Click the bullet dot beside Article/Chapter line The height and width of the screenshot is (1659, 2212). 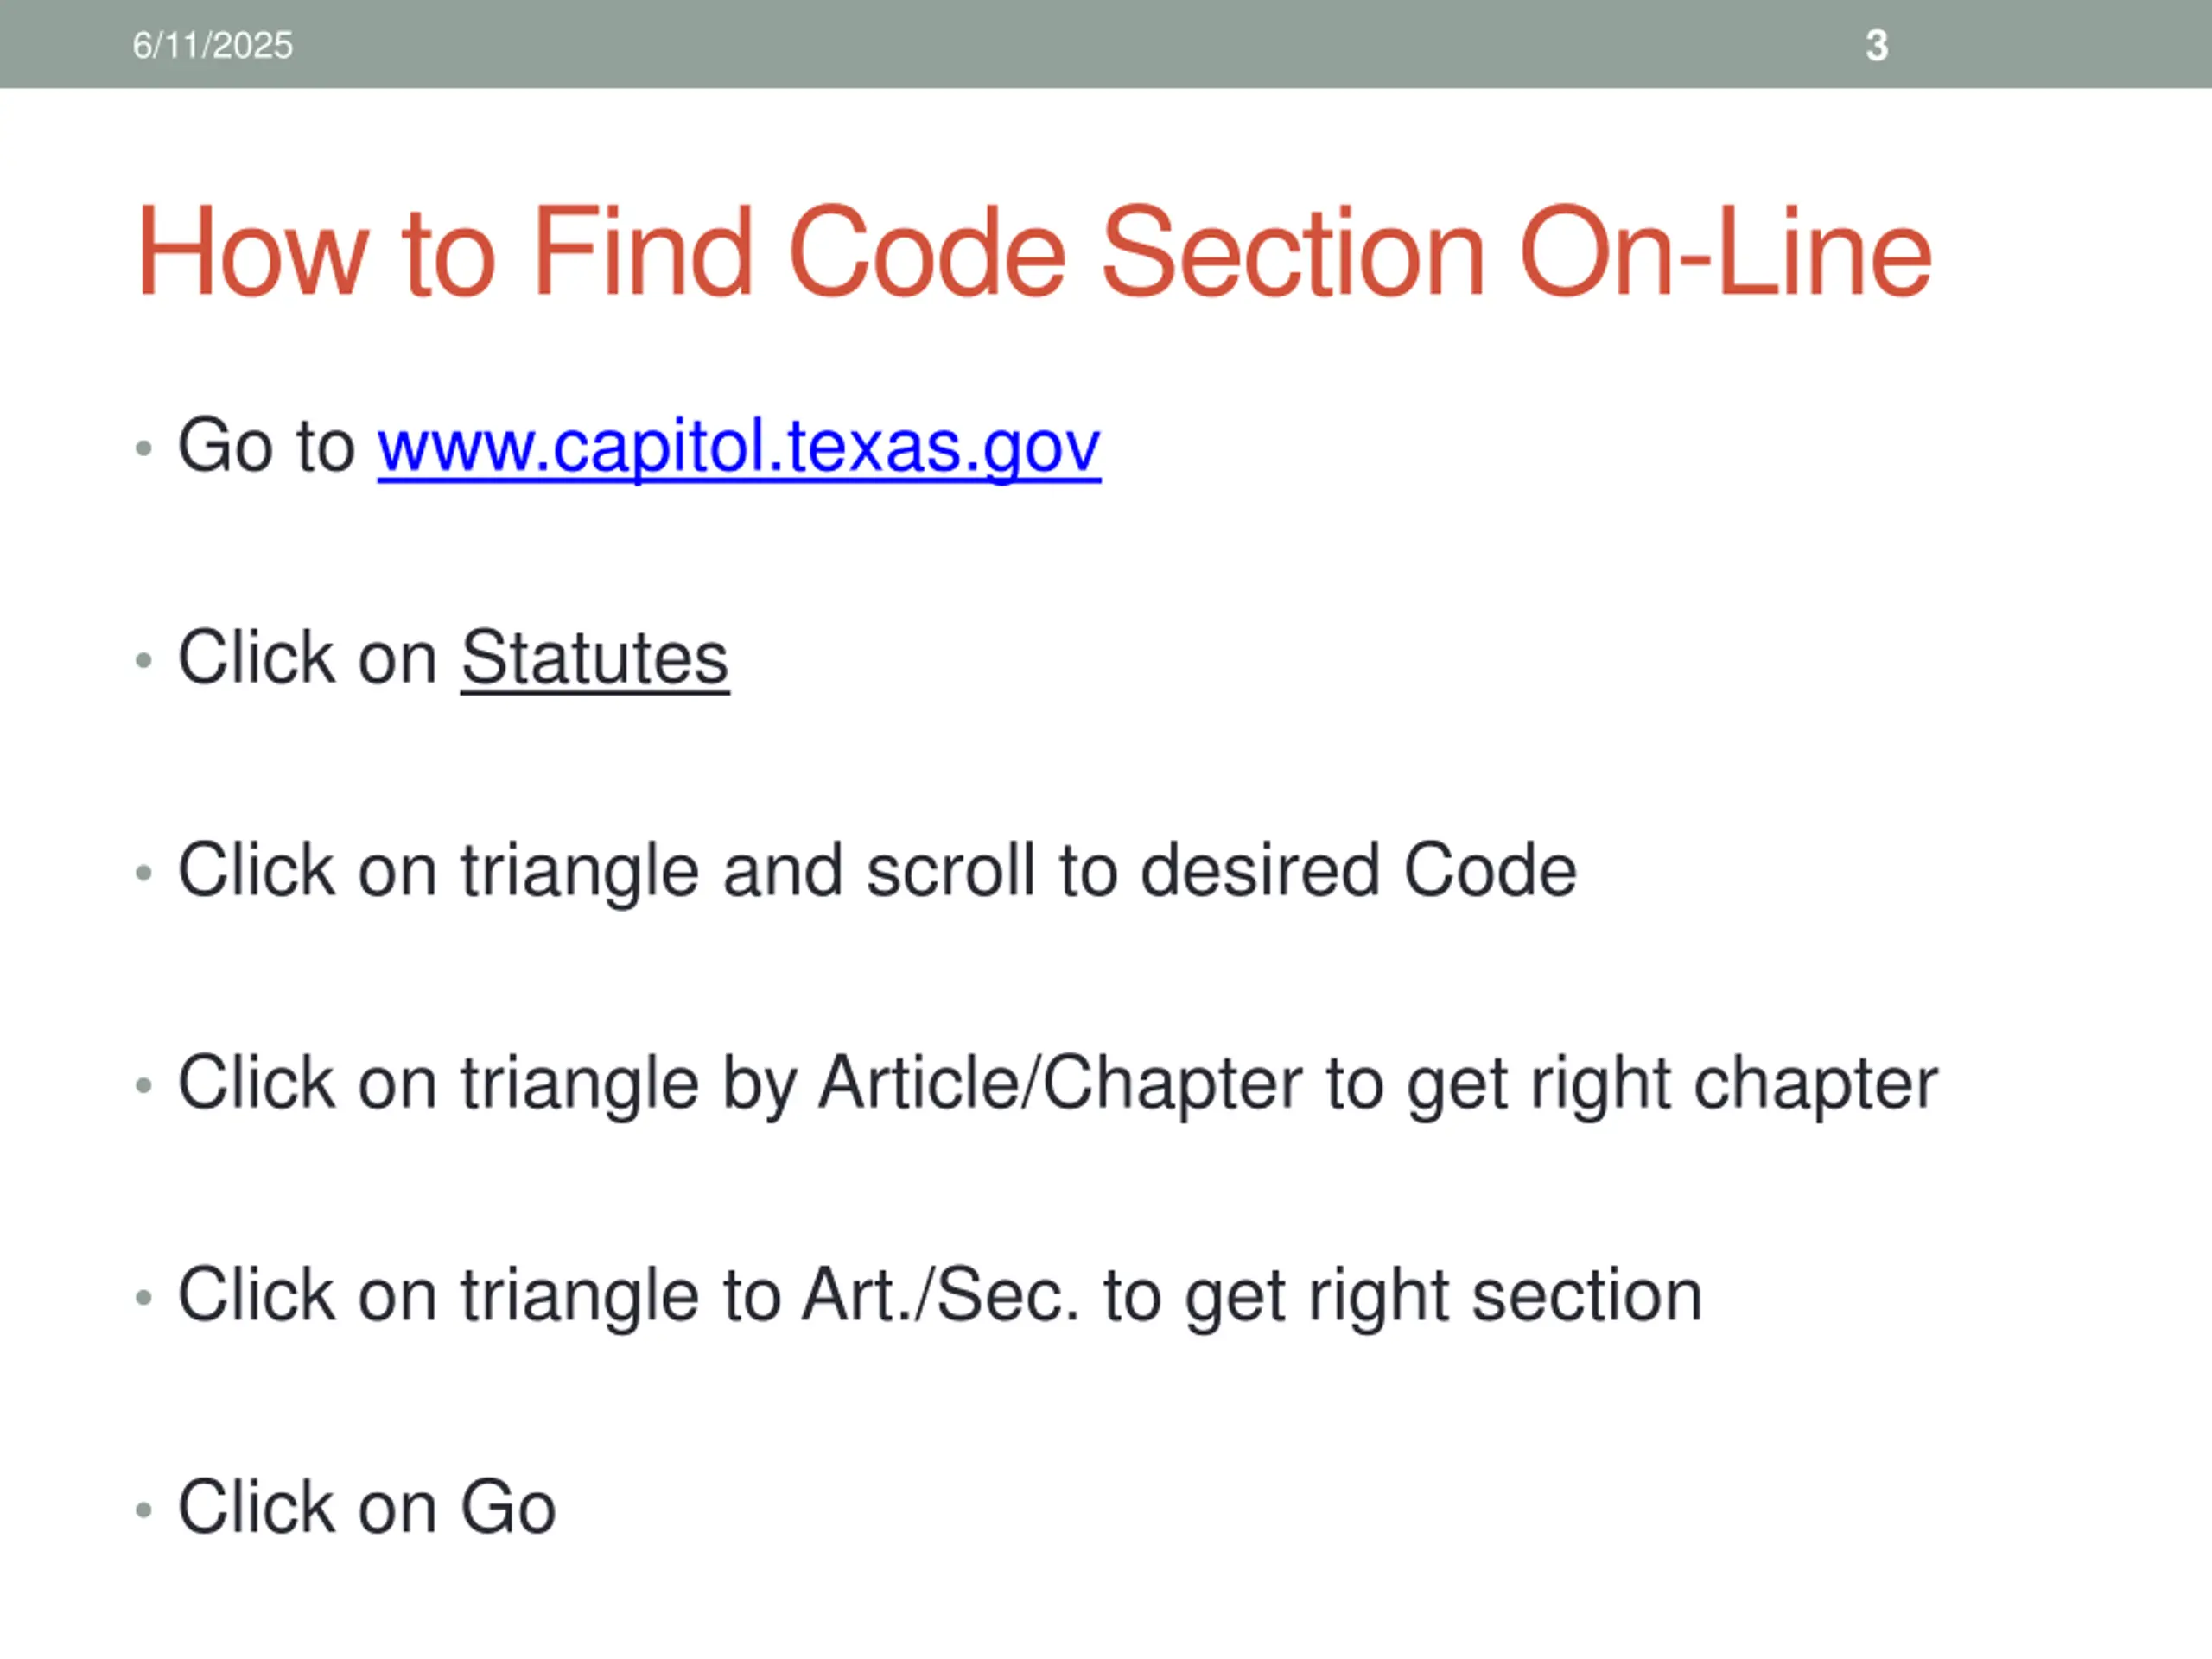click(144, 1085)
